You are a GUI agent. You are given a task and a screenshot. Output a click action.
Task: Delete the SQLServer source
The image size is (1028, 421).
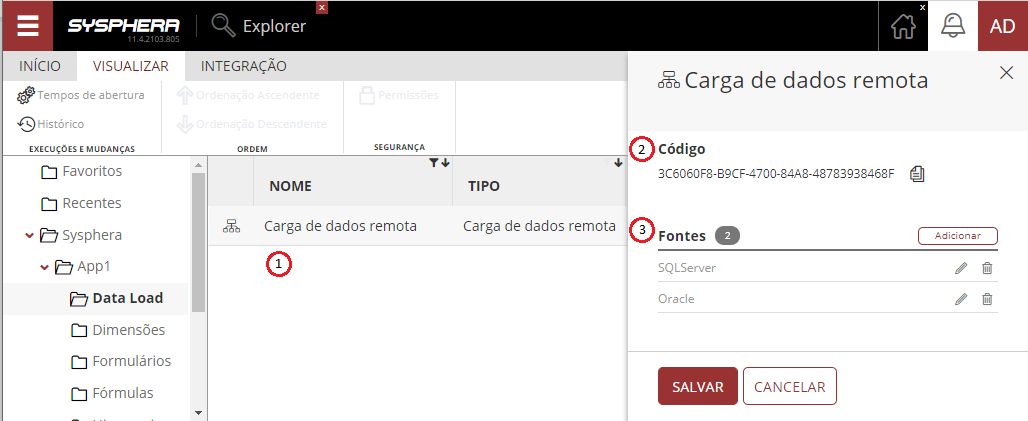(x=987, y=268)
